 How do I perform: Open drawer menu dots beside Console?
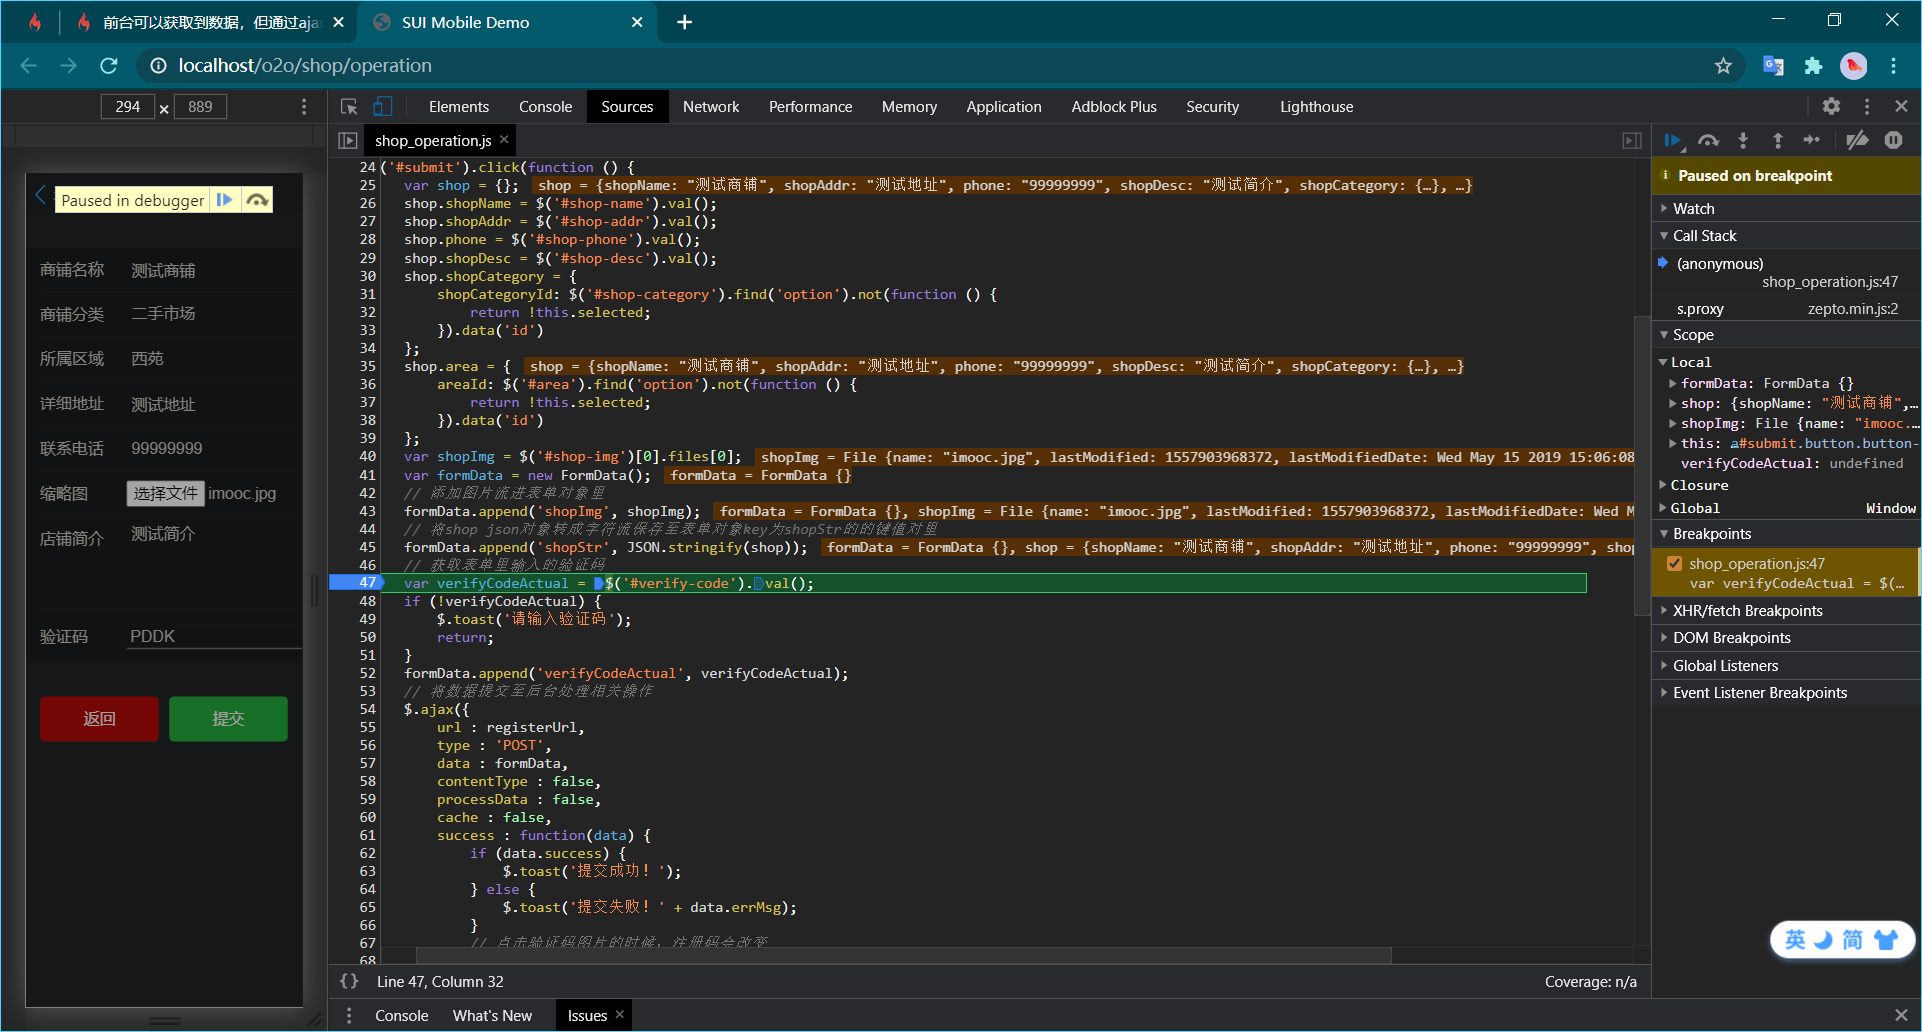tap(348, 1016)
